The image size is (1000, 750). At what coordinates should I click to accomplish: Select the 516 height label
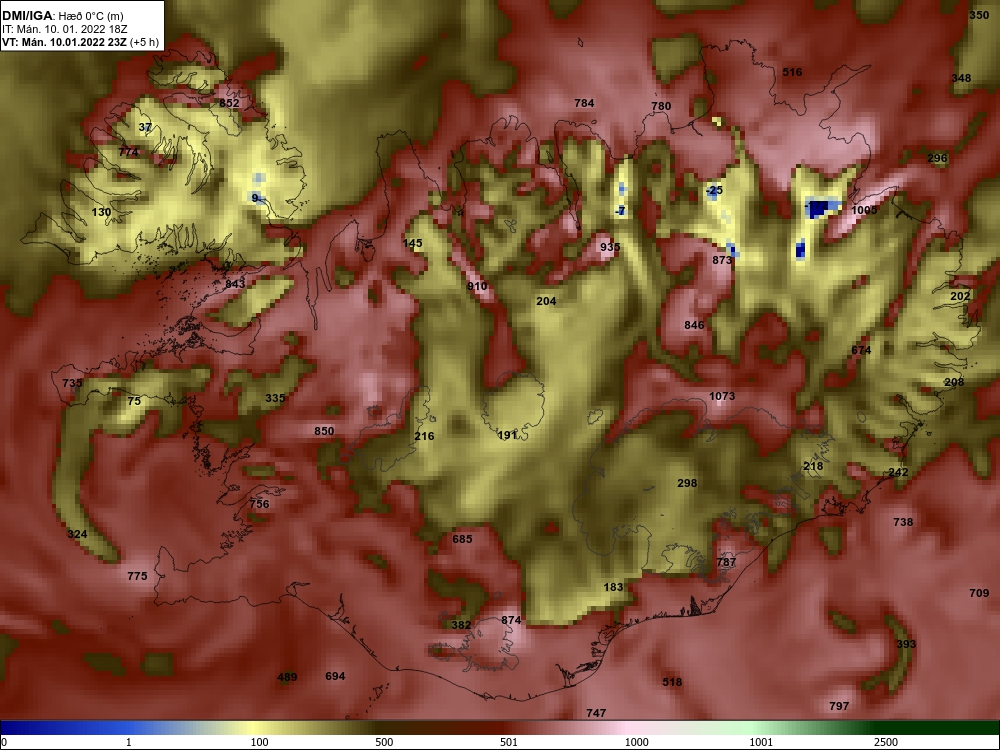pyautogui.click(x=792, y=72)
